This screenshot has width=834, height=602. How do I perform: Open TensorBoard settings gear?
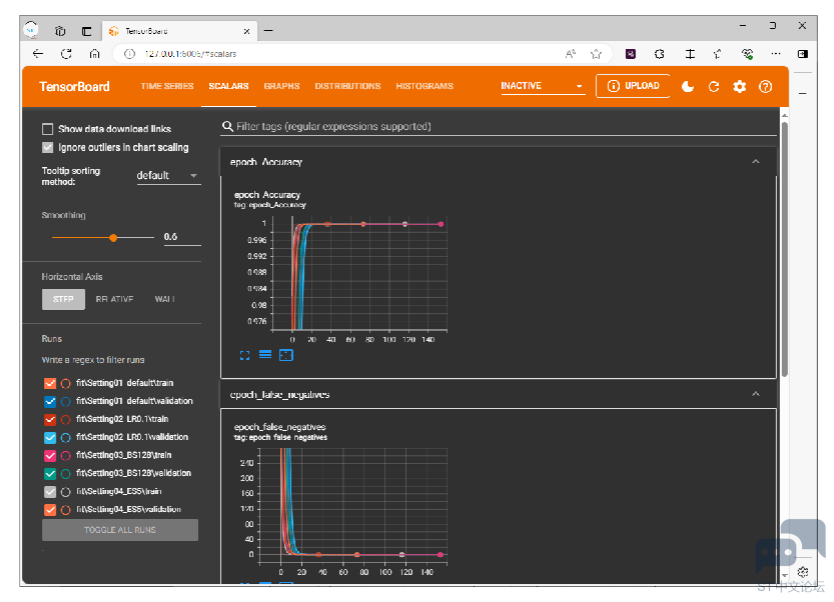tap(740, 86)
